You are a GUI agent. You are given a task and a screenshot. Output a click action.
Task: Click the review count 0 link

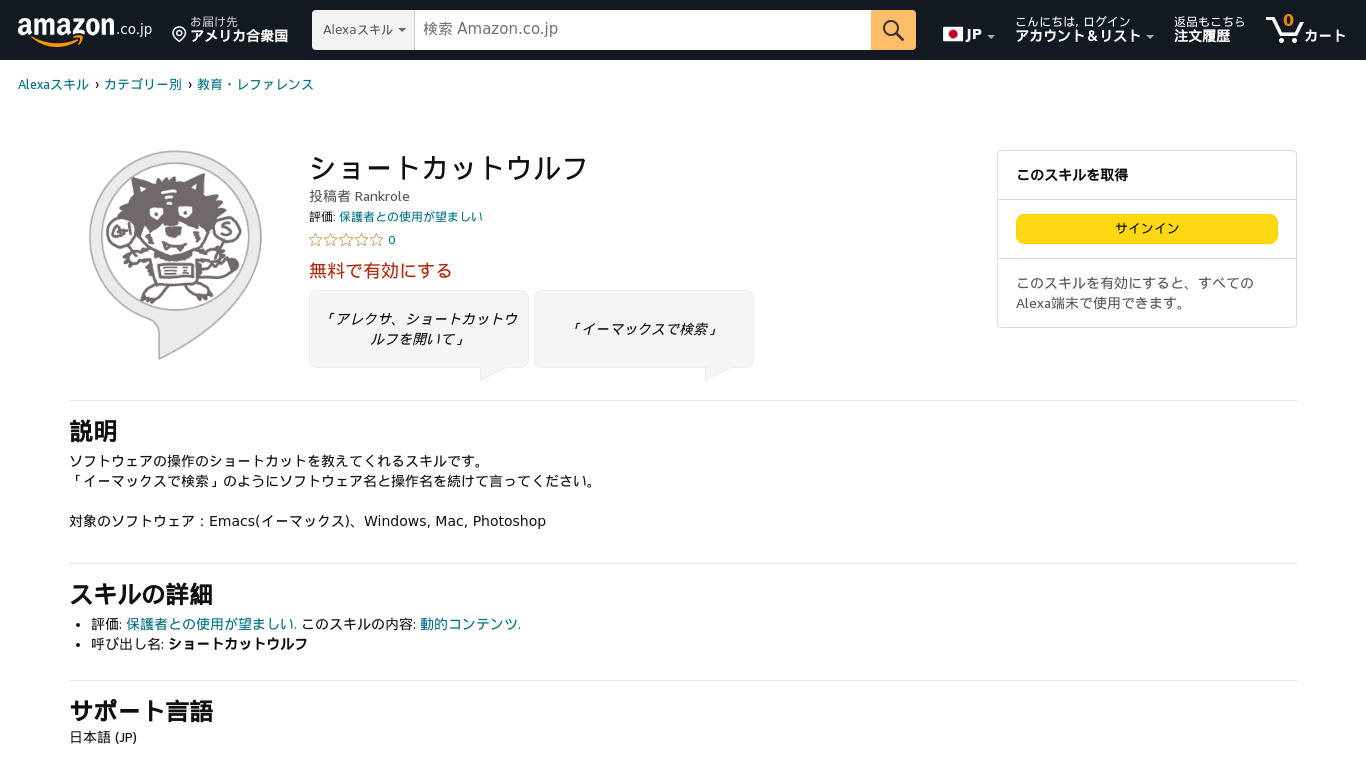(x=392, y=240)
